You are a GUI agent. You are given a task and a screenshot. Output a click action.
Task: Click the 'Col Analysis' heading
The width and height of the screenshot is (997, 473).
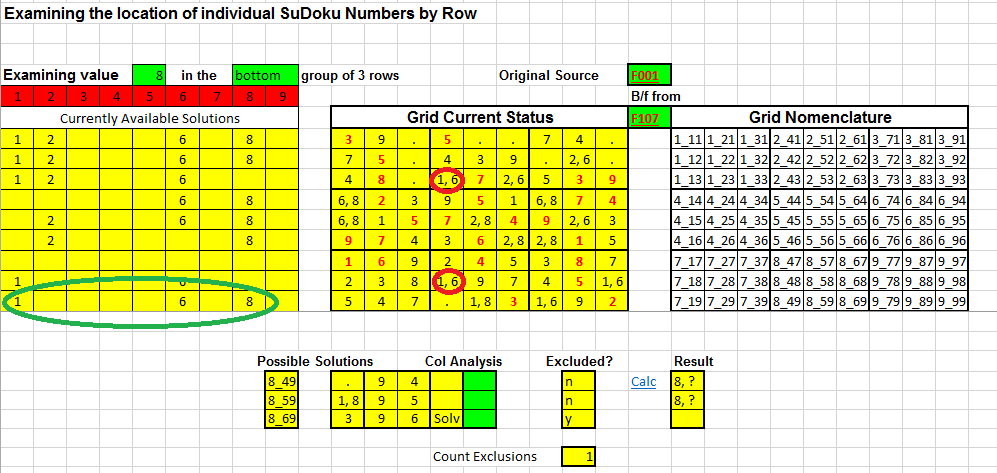pyautogui.click(x=463, y=361)
